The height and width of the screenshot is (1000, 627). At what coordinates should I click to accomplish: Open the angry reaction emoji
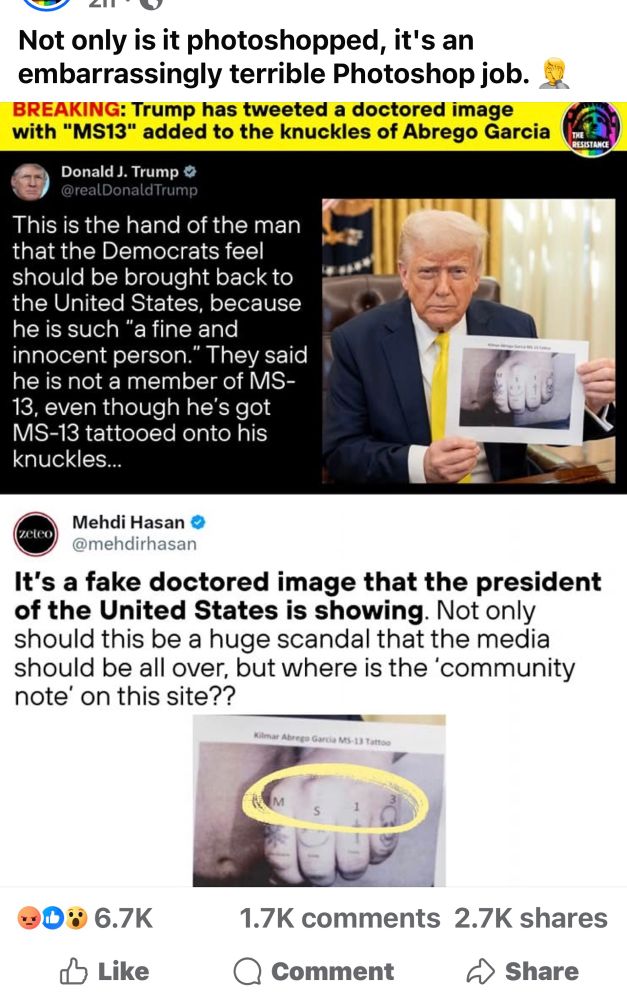click(x=29, y=918)
